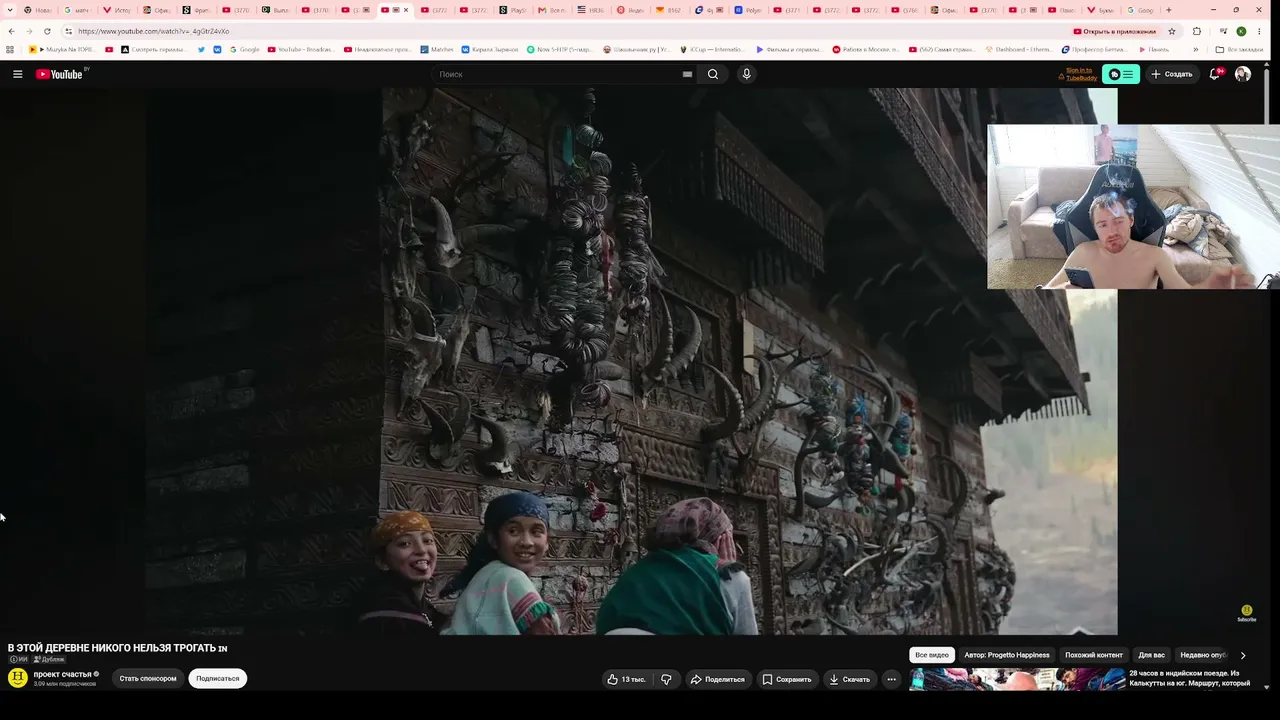The width and height of the screenshot is (1280, 720).
Task: Open the 28 часов в индийском поезде title
Action: click(1190, 678)
